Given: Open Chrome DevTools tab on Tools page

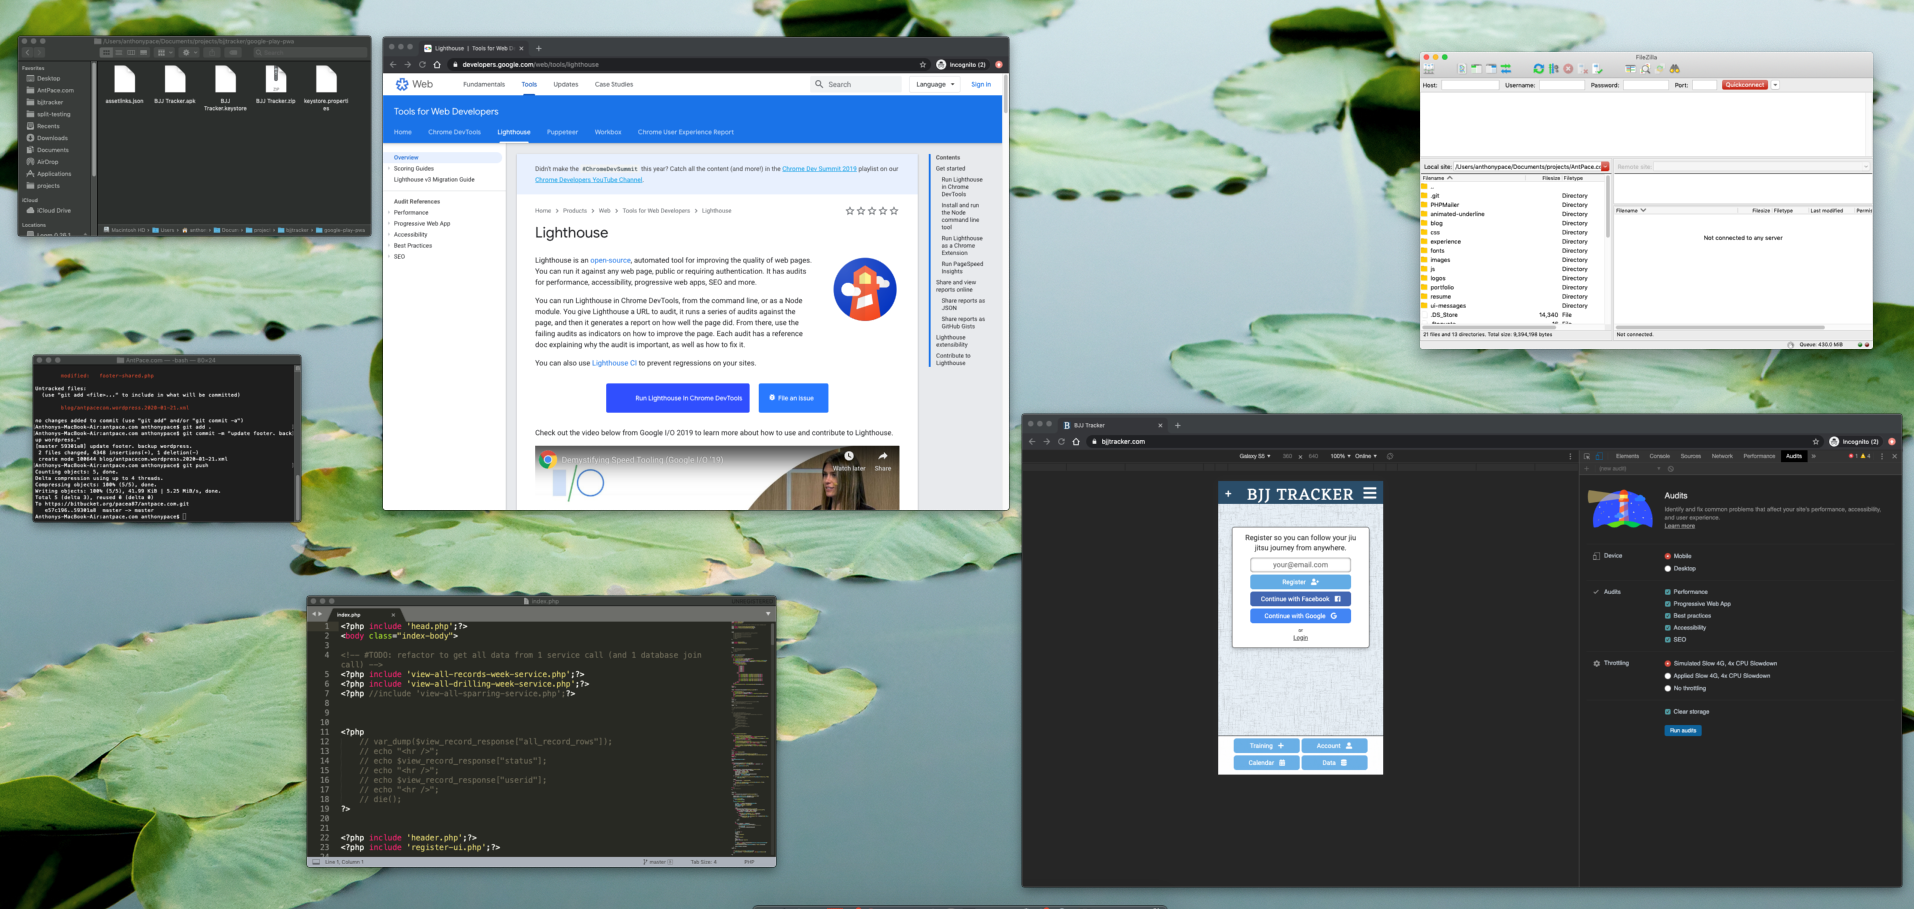Looking at the screenshot, I should tap(454, 132).
